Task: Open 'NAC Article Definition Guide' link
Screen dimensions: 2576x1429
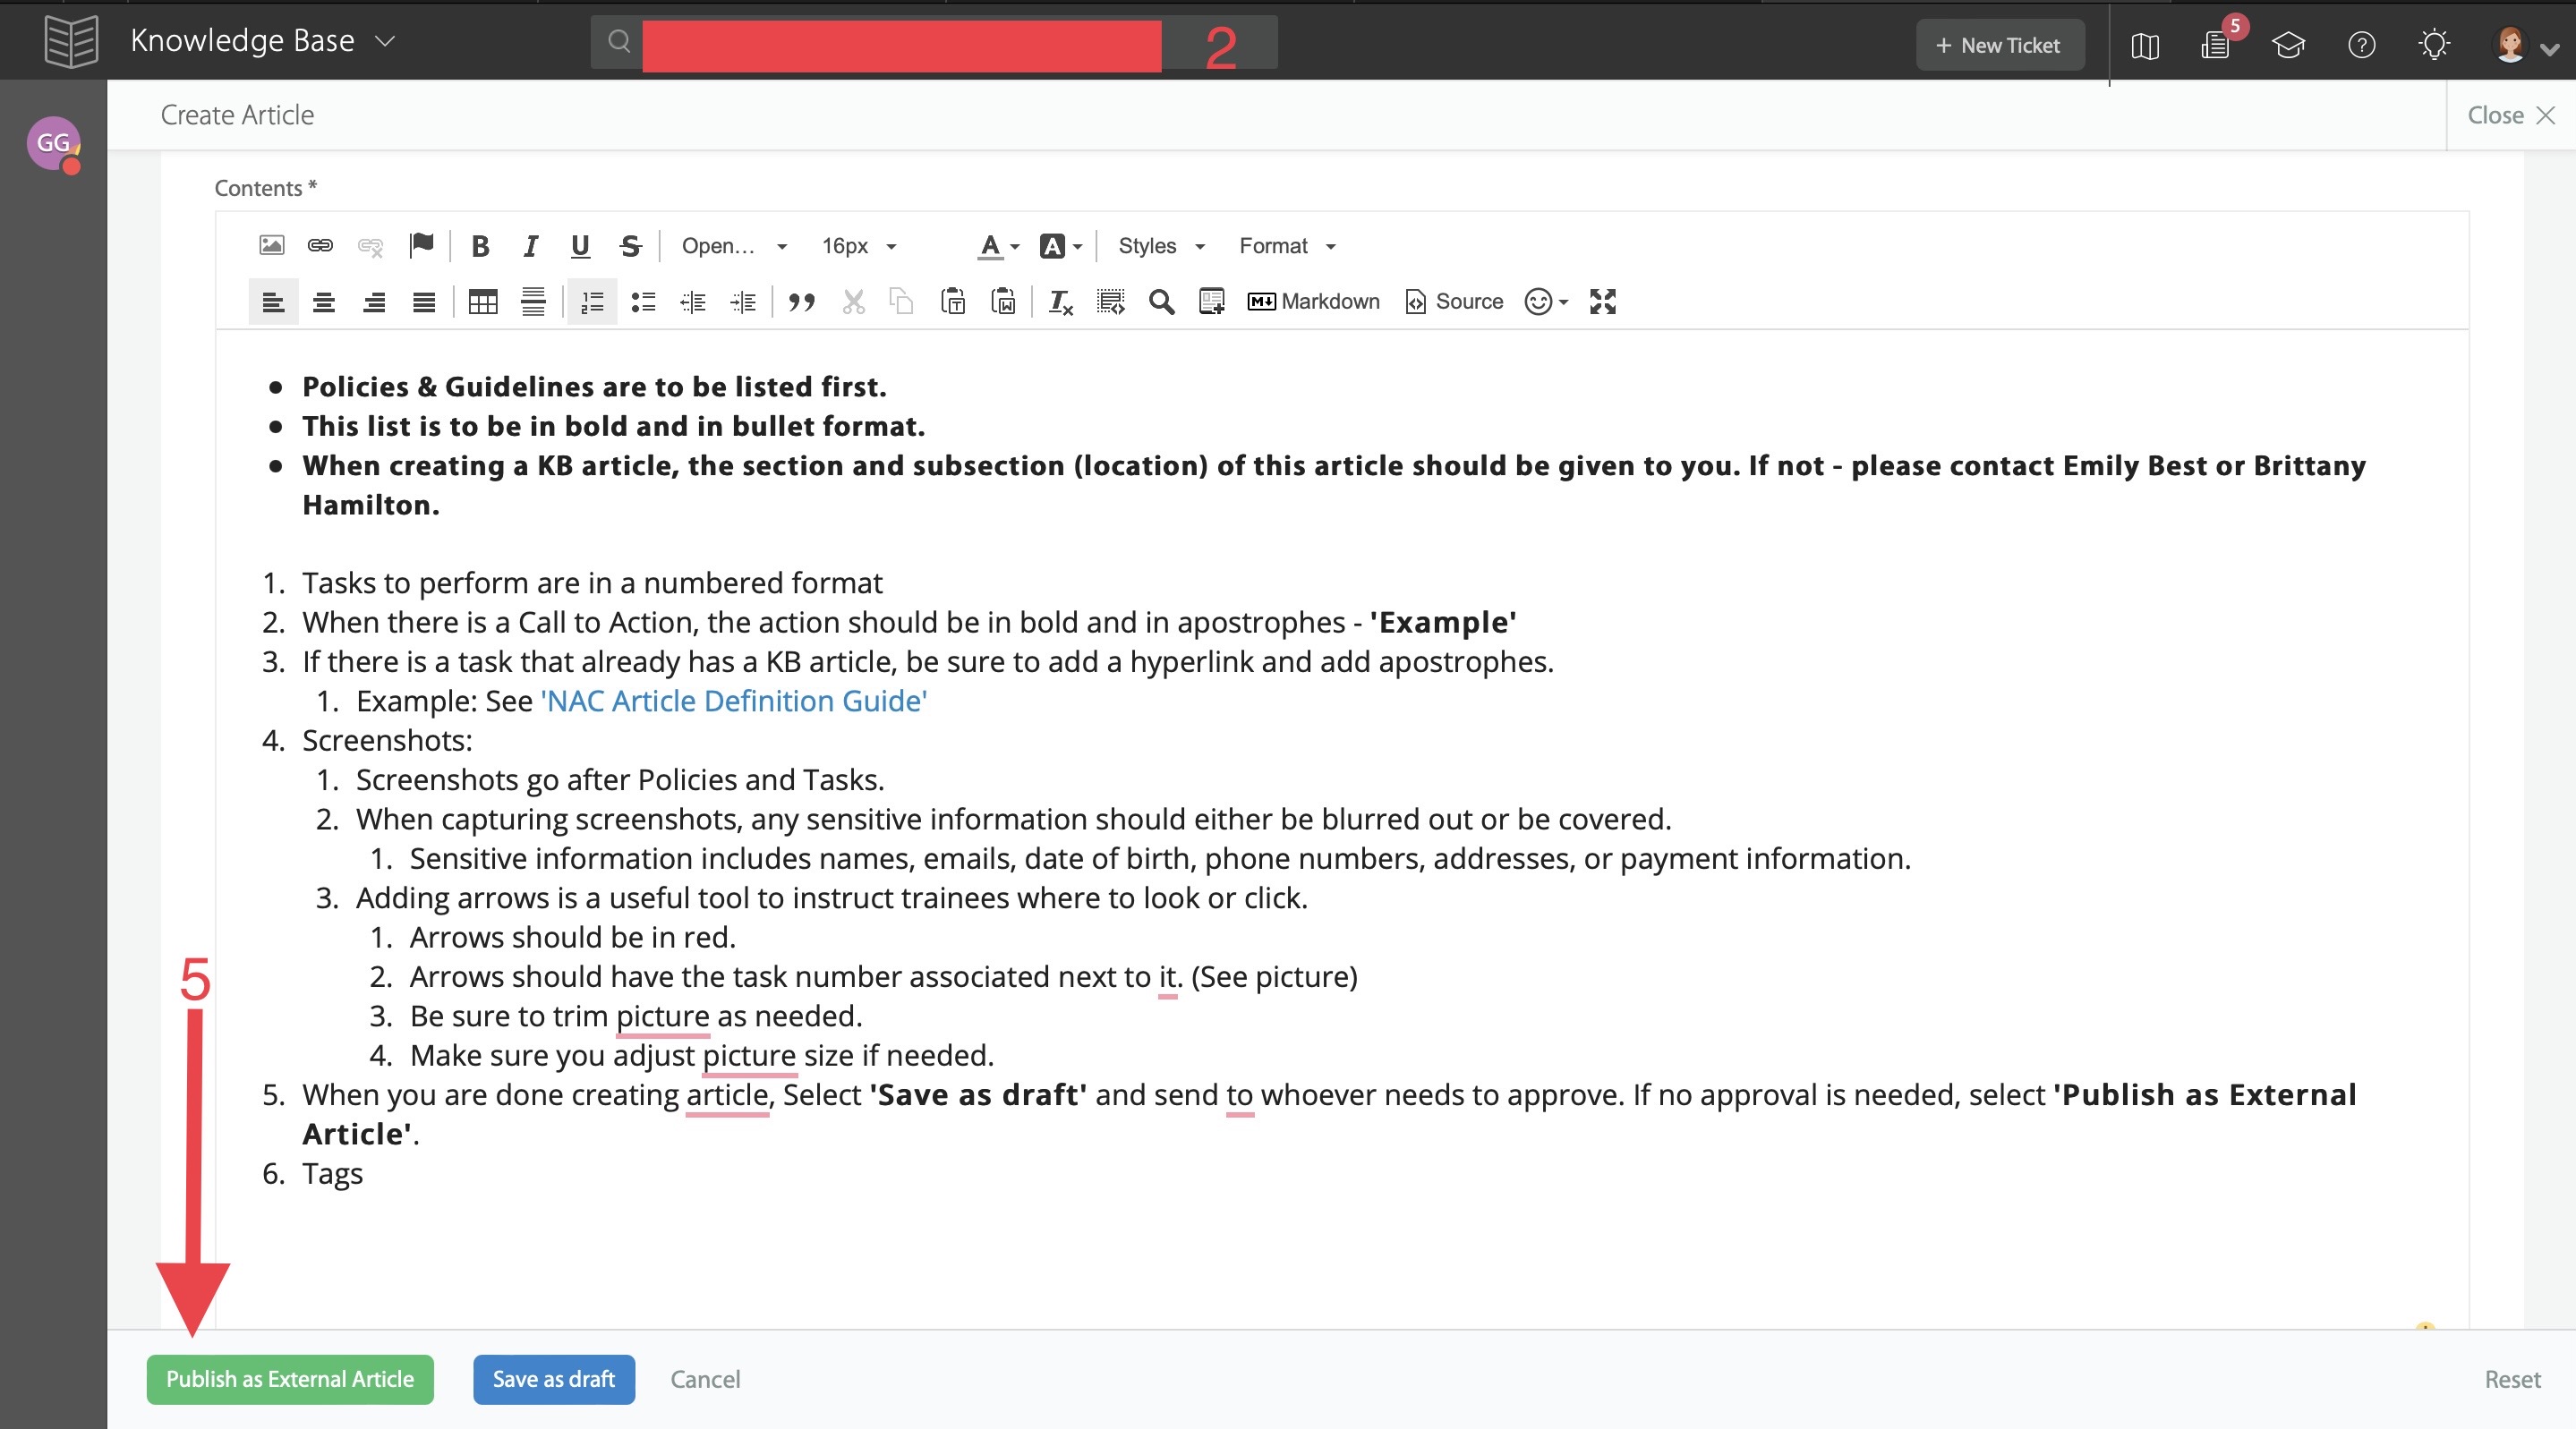Action: (x=733, y=701)
